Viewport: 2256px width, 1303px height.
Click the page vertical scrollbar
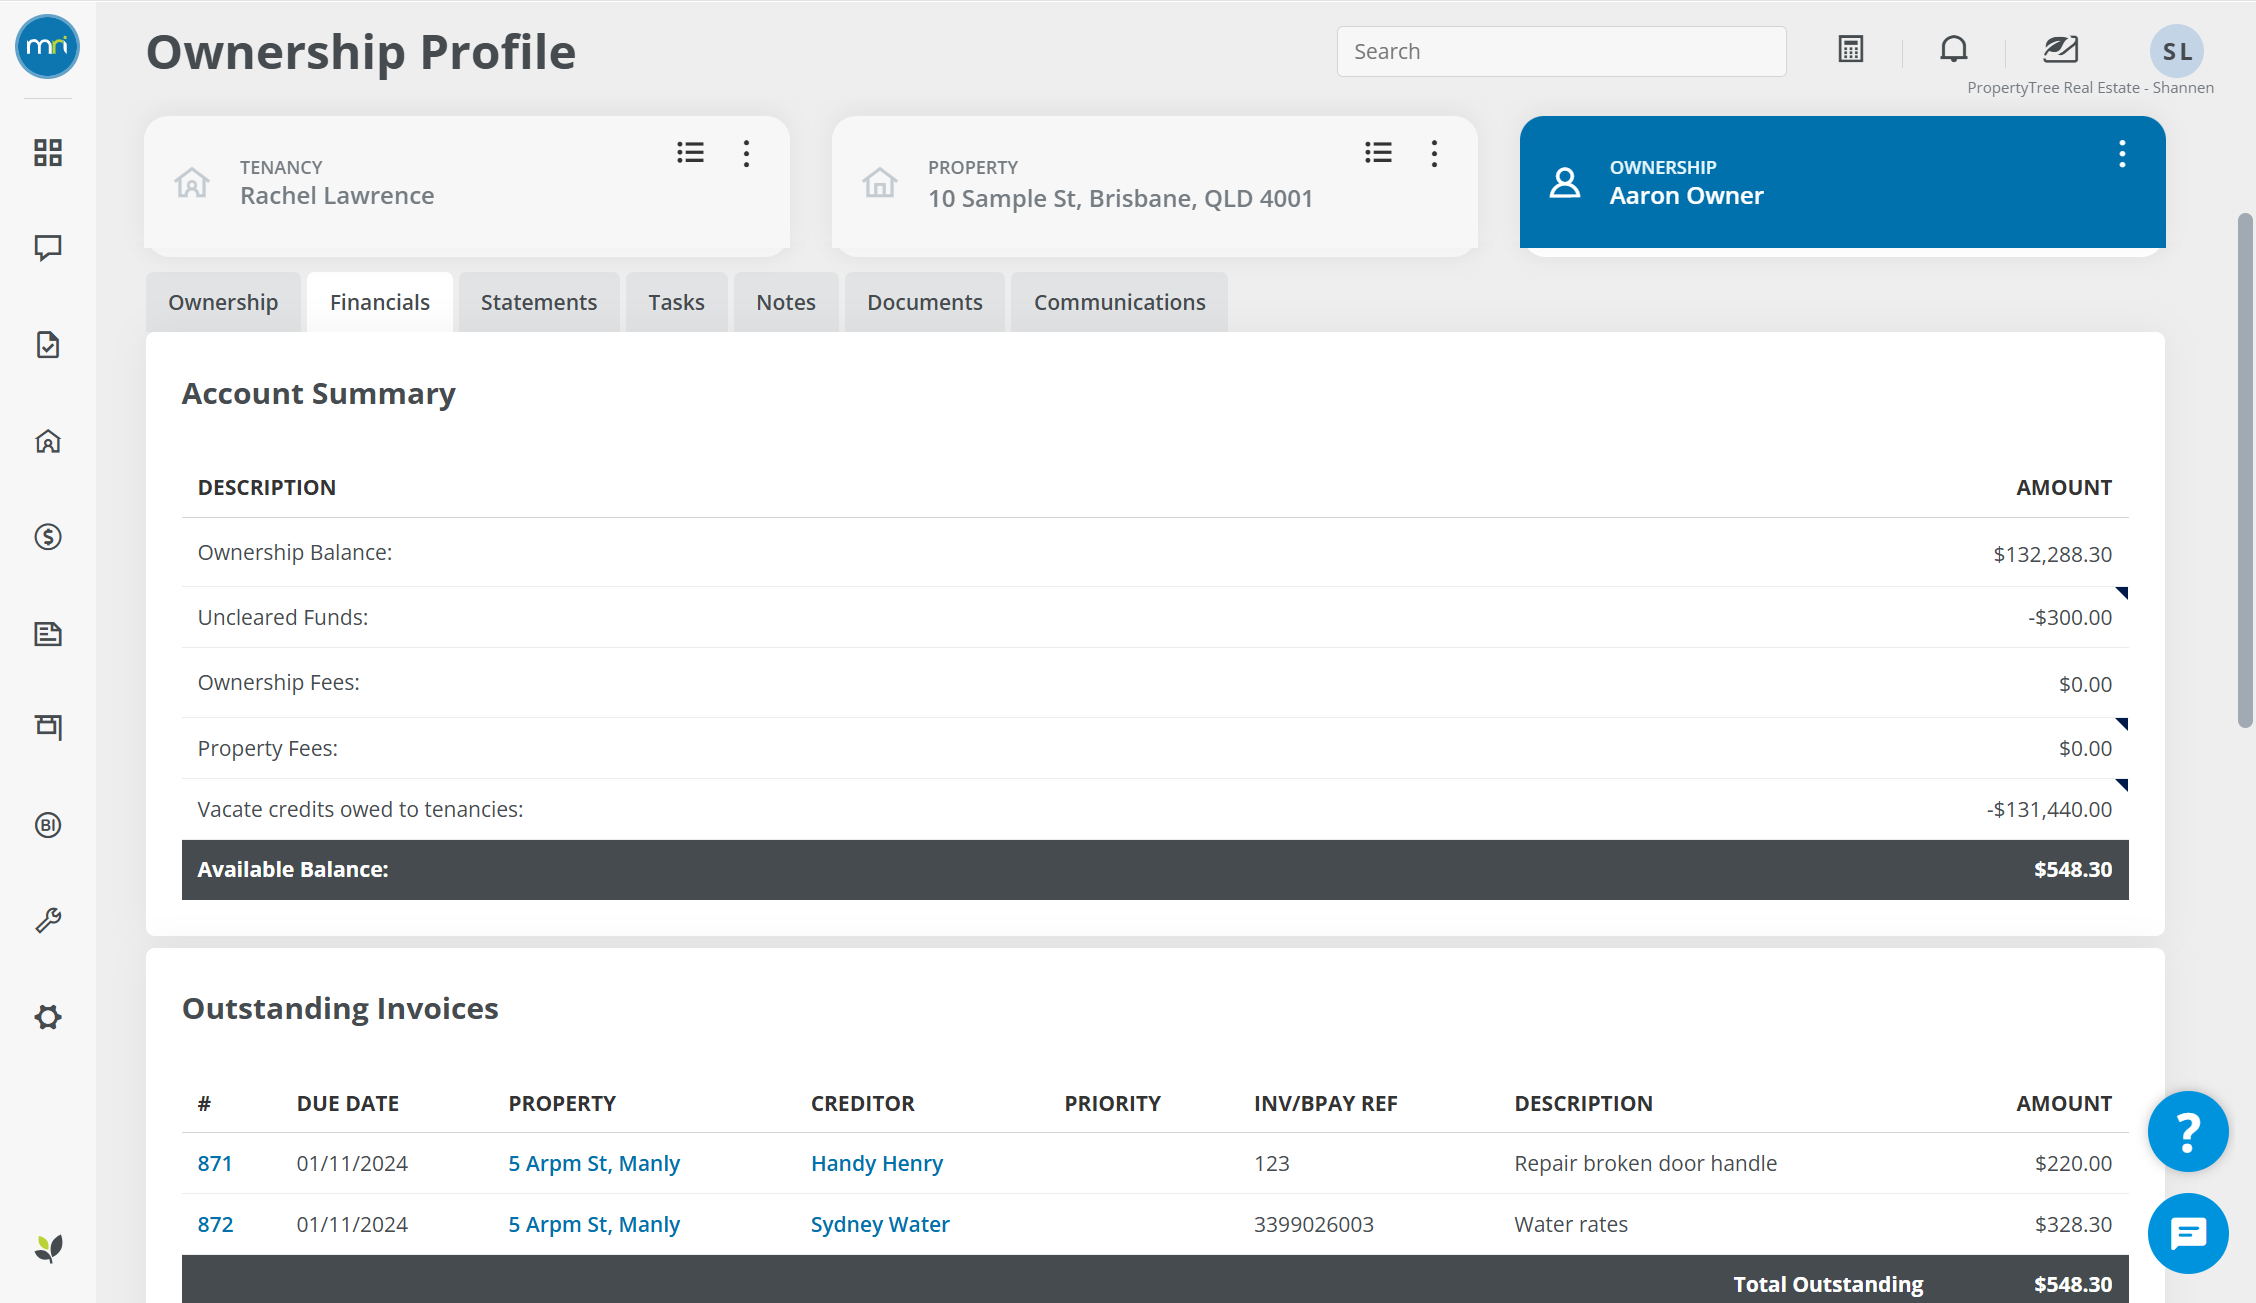click(x=2245, y=470)
